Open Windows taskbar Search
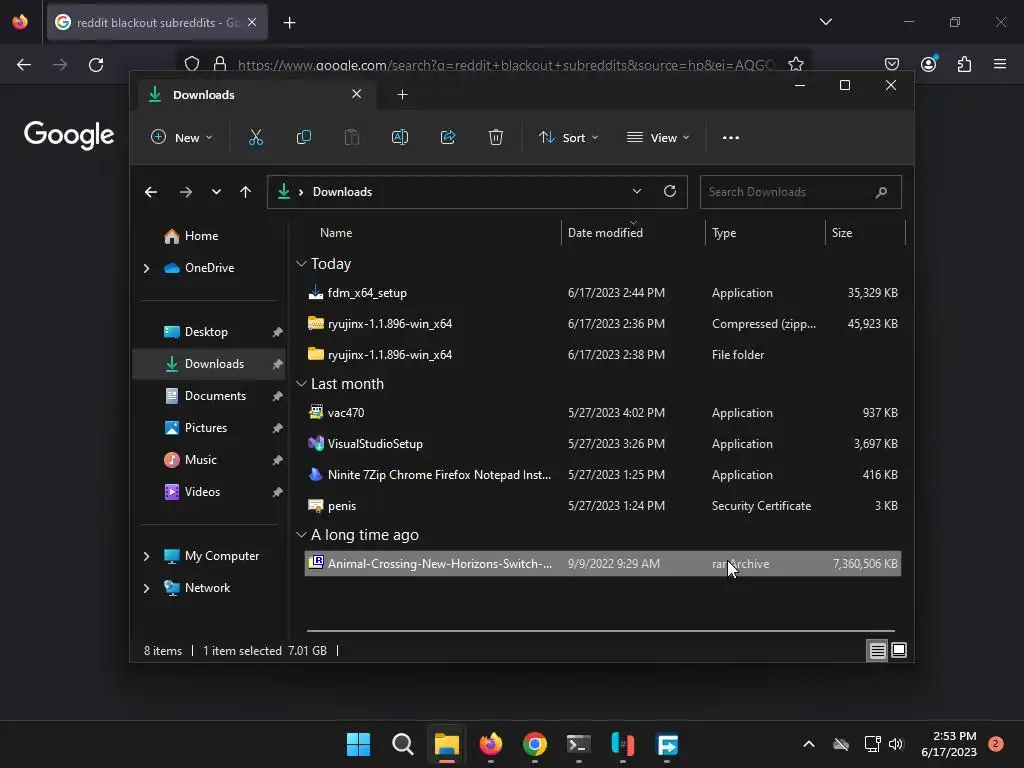 402,744
